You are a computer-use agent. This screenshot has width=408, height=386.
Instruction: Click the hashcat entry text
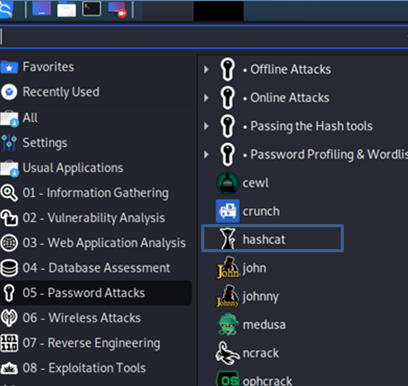coord(264,239)
